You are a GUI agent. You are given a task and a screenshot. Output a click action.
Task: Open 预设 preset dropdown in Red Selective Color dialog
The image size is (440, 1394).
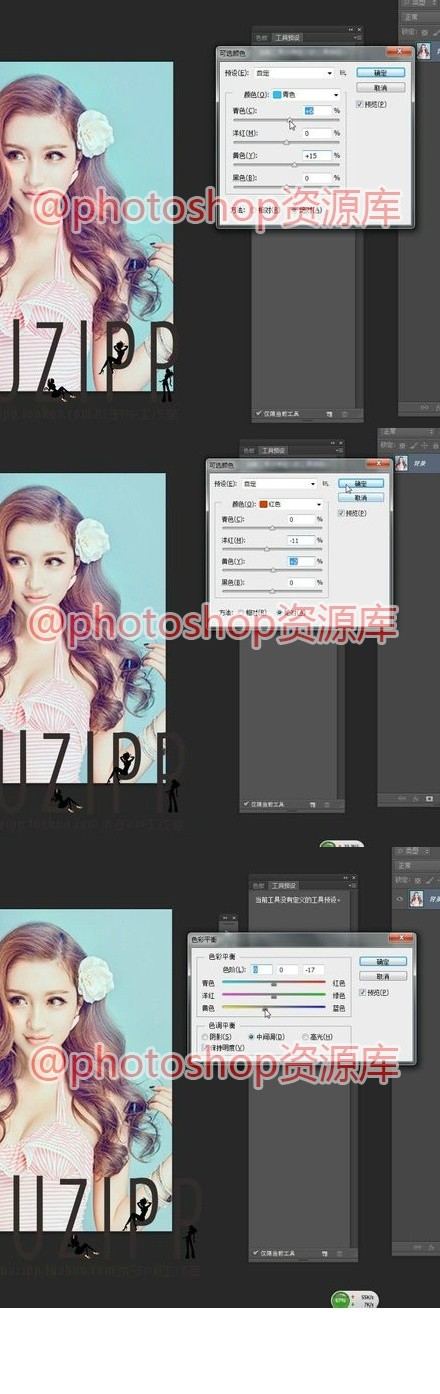point(279,483)
